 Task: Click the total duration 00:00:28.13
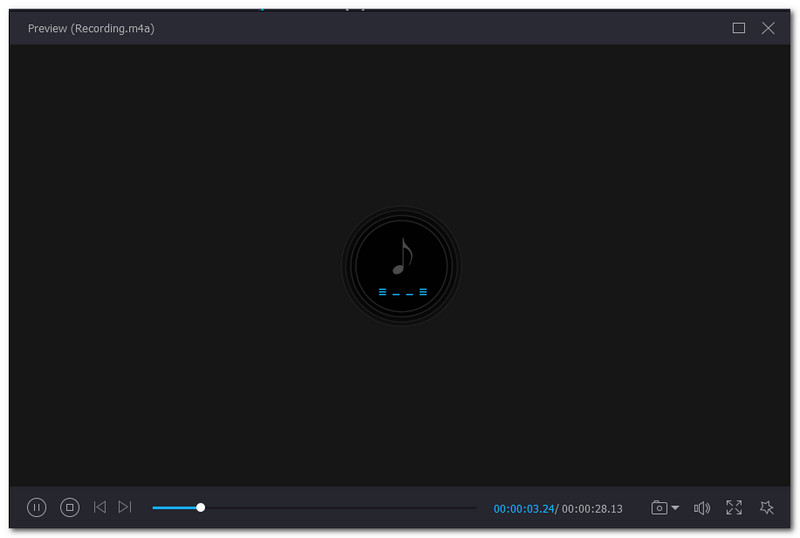pyautogui.click(x=592, y=509)
